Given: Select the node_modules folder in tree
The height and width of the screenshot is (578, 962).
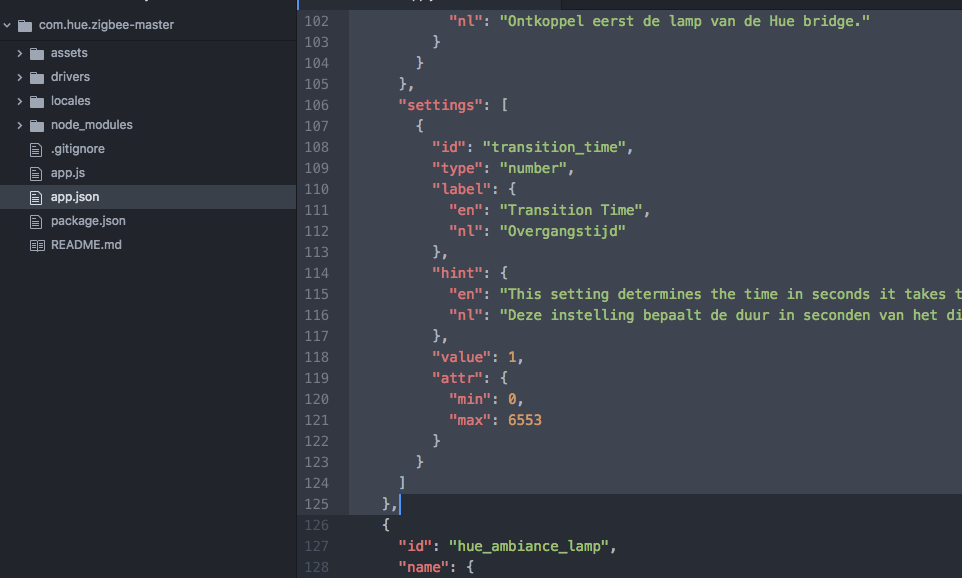Looking at the screenshot, I should coord(92,125).
